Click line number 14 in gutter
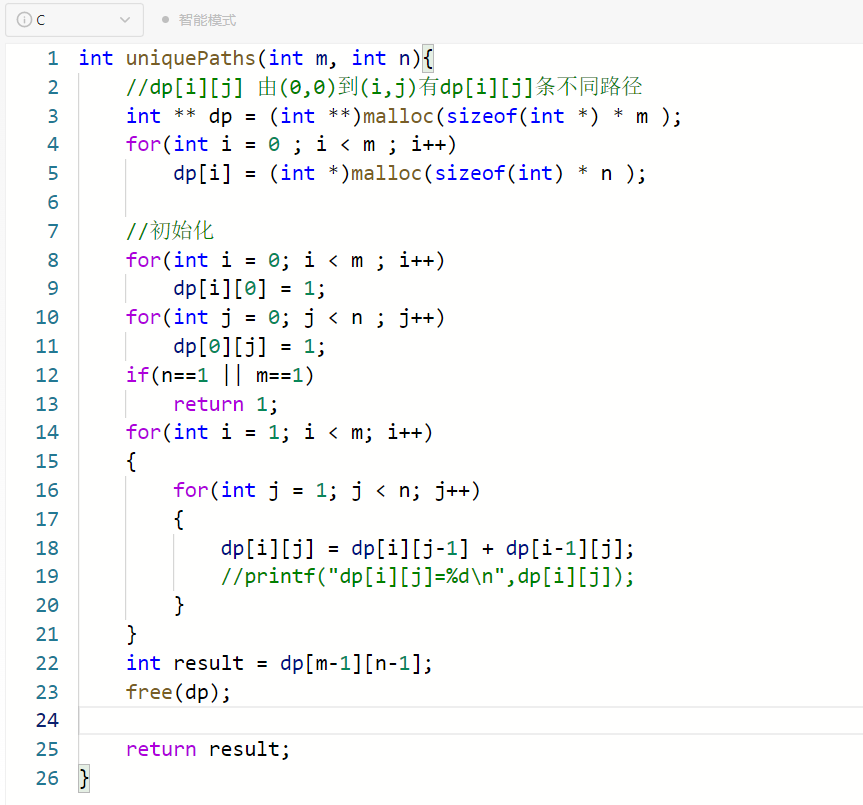The image size is (863, 805). click(x=47, y=432)
